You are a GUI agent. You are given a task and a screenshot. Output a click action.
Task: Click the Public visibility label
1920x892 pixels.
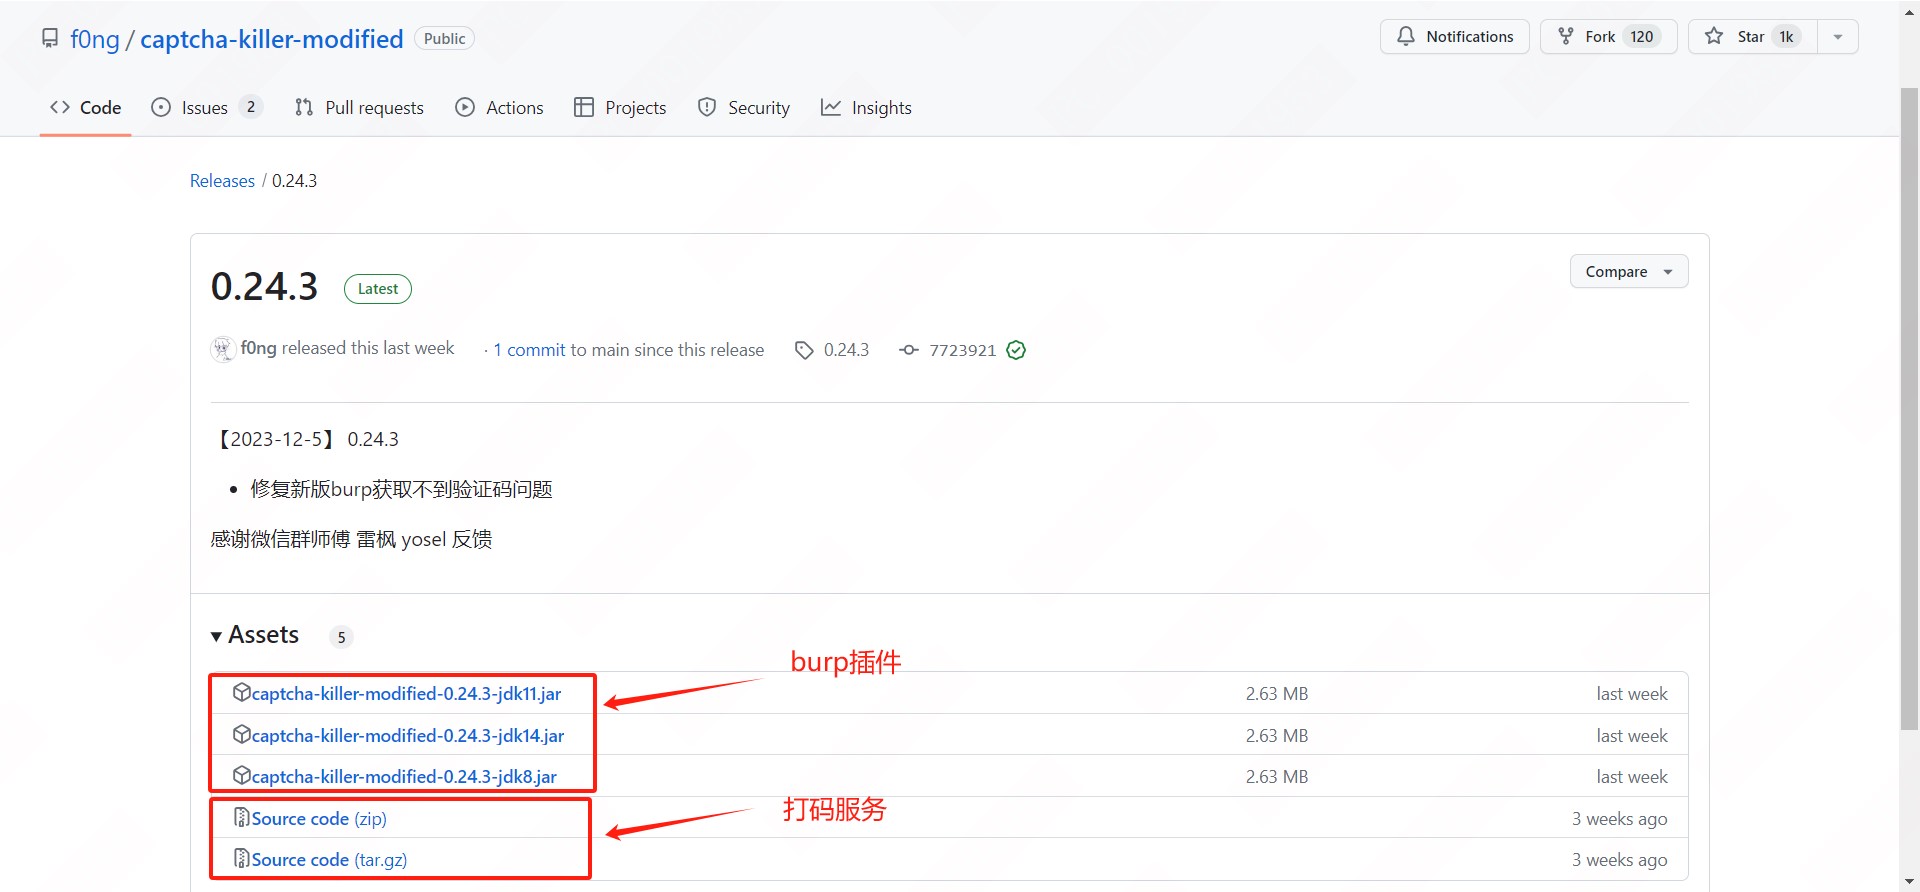tap(444, 38)
